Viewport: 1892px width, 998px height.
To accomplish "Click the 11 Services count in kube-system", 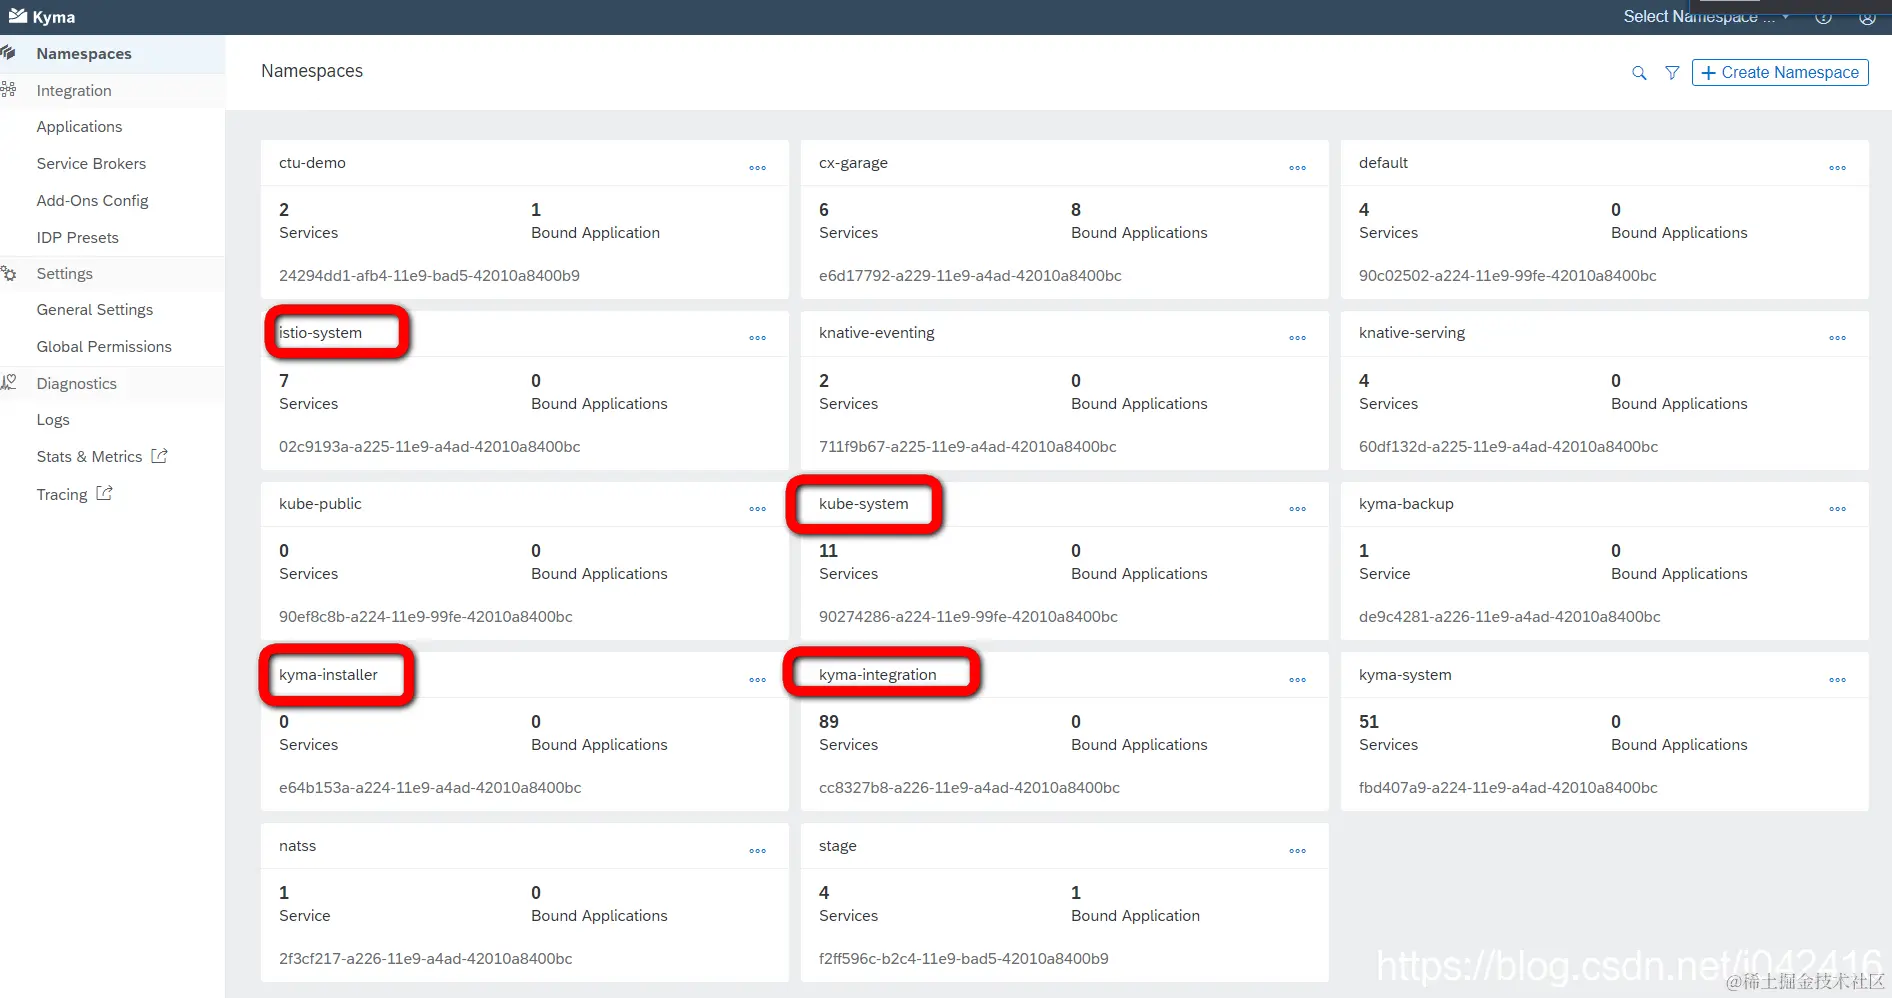I will (828, 551).
